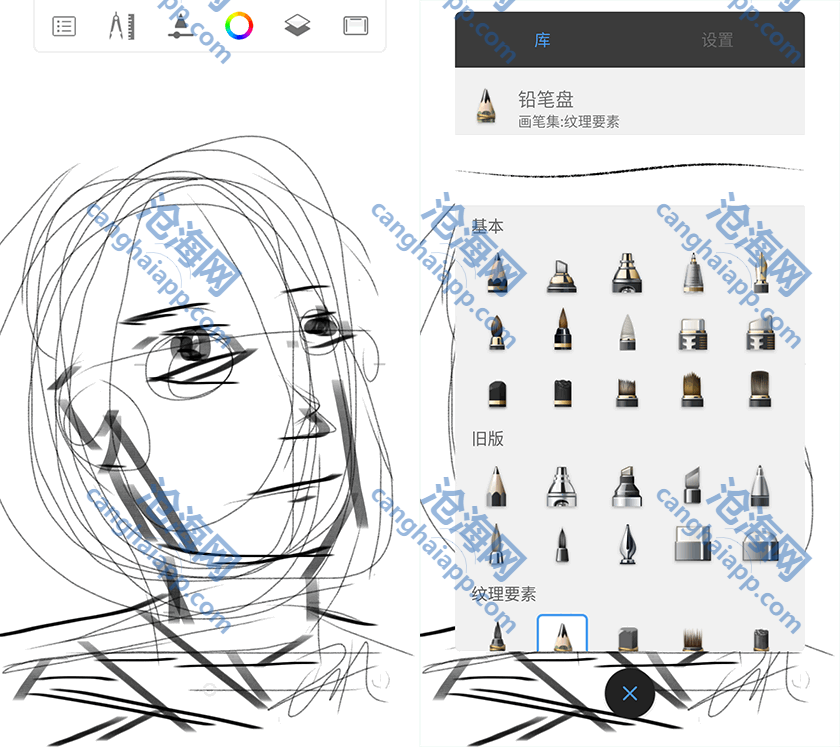Select the fountain pen nib in 基本
840x747 pixels.
(x=760, y=272)
